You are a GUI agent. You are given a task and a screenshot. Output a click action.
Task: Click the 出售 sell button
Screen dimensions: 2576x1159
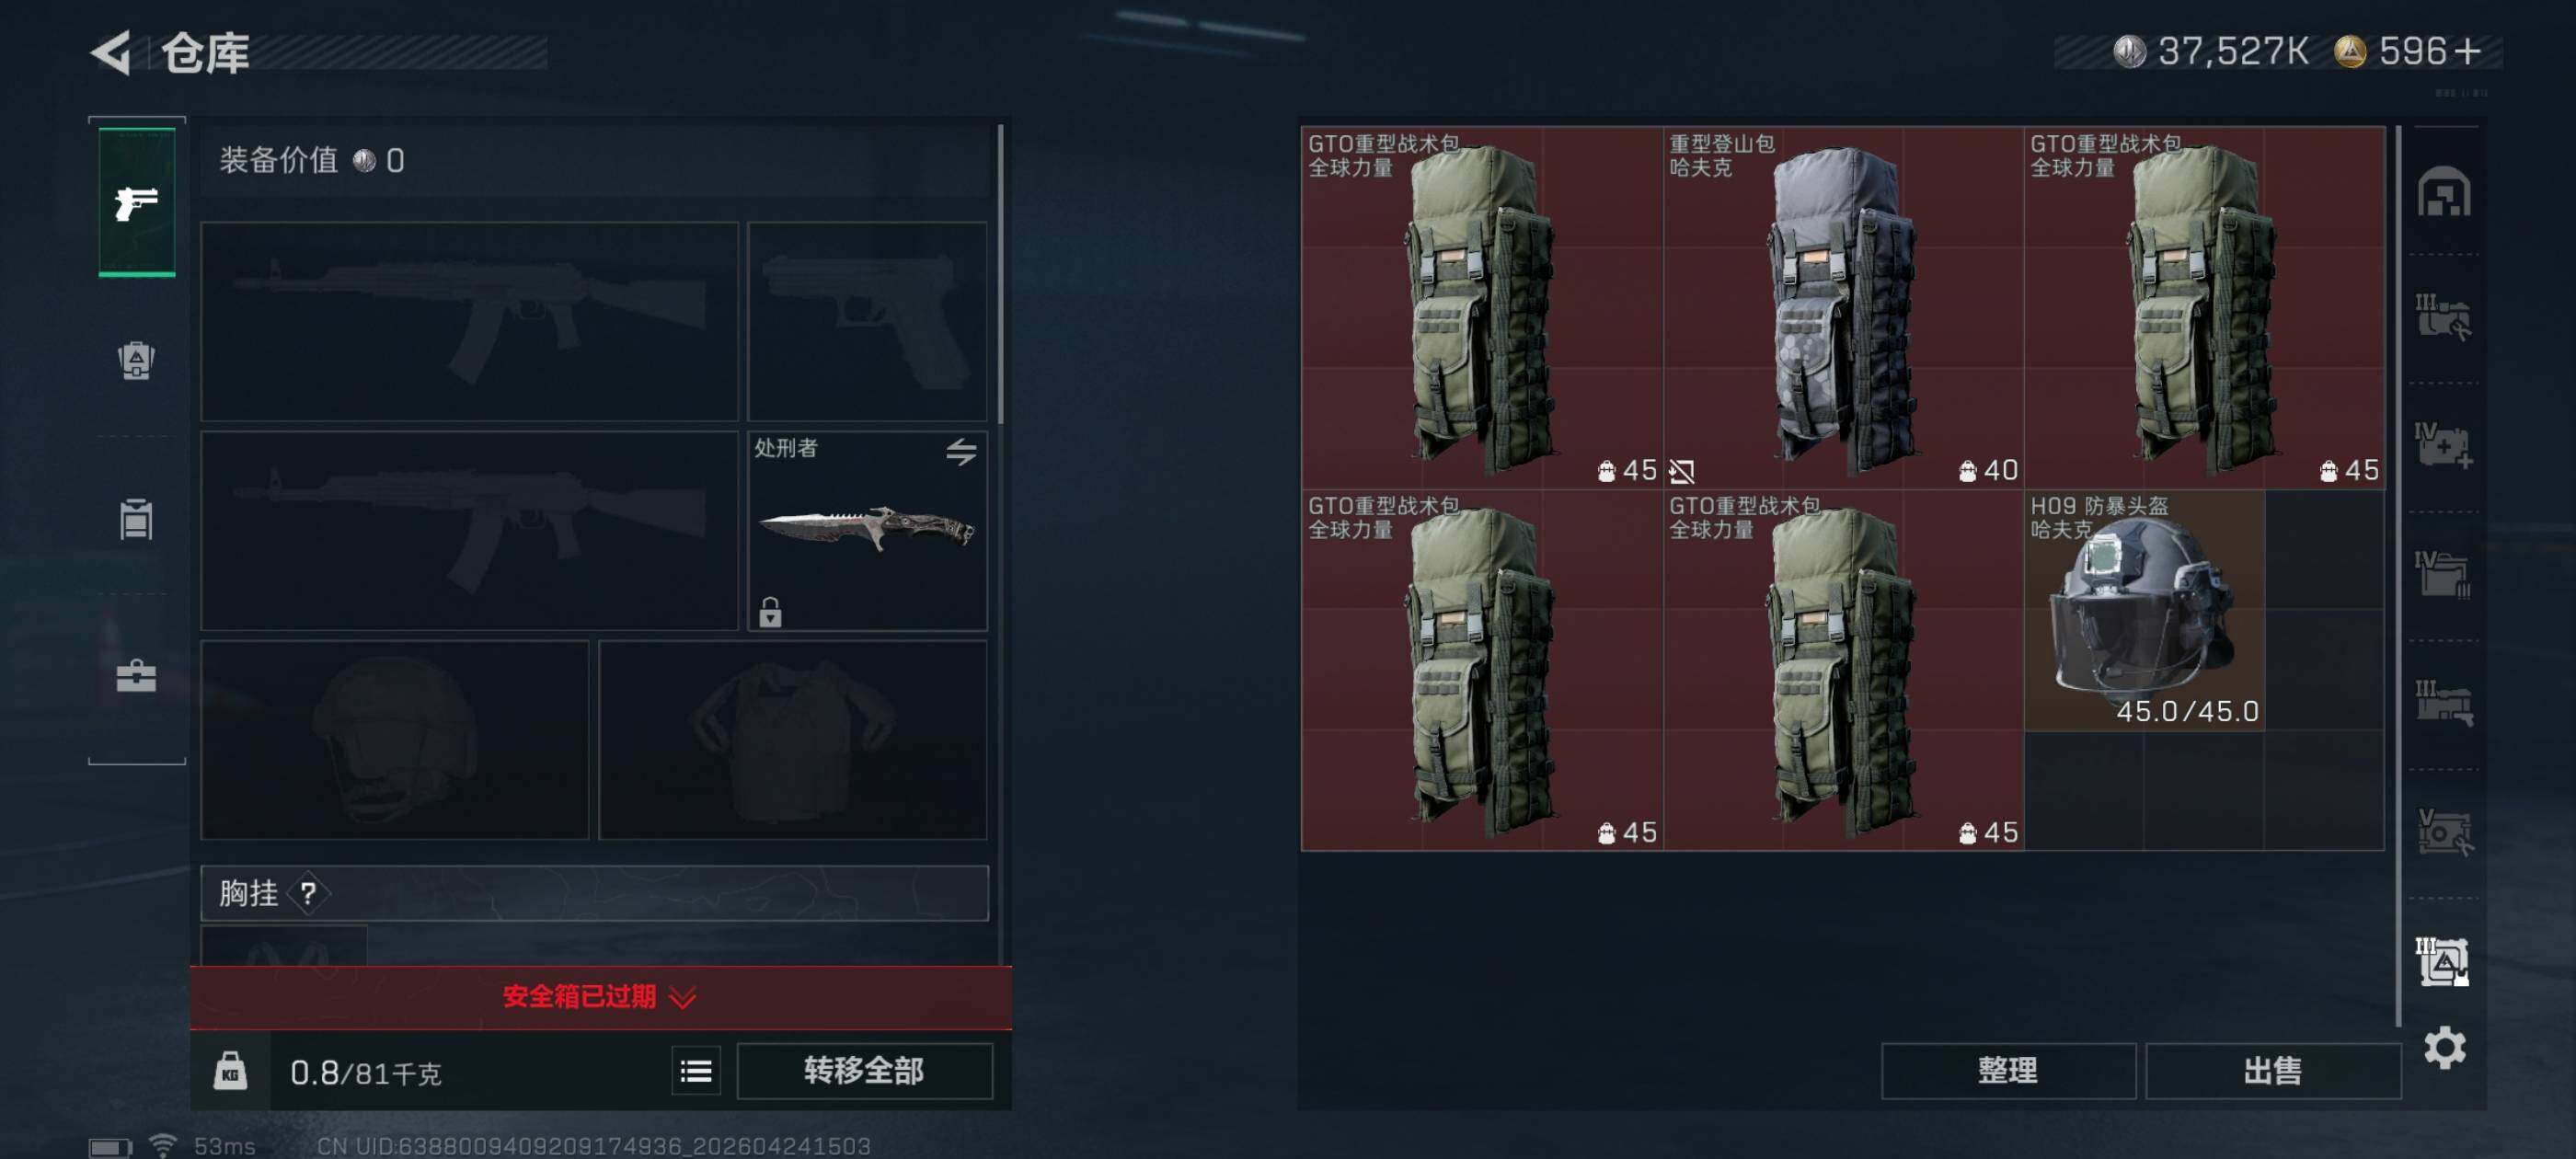[x=2273, y=1071]
